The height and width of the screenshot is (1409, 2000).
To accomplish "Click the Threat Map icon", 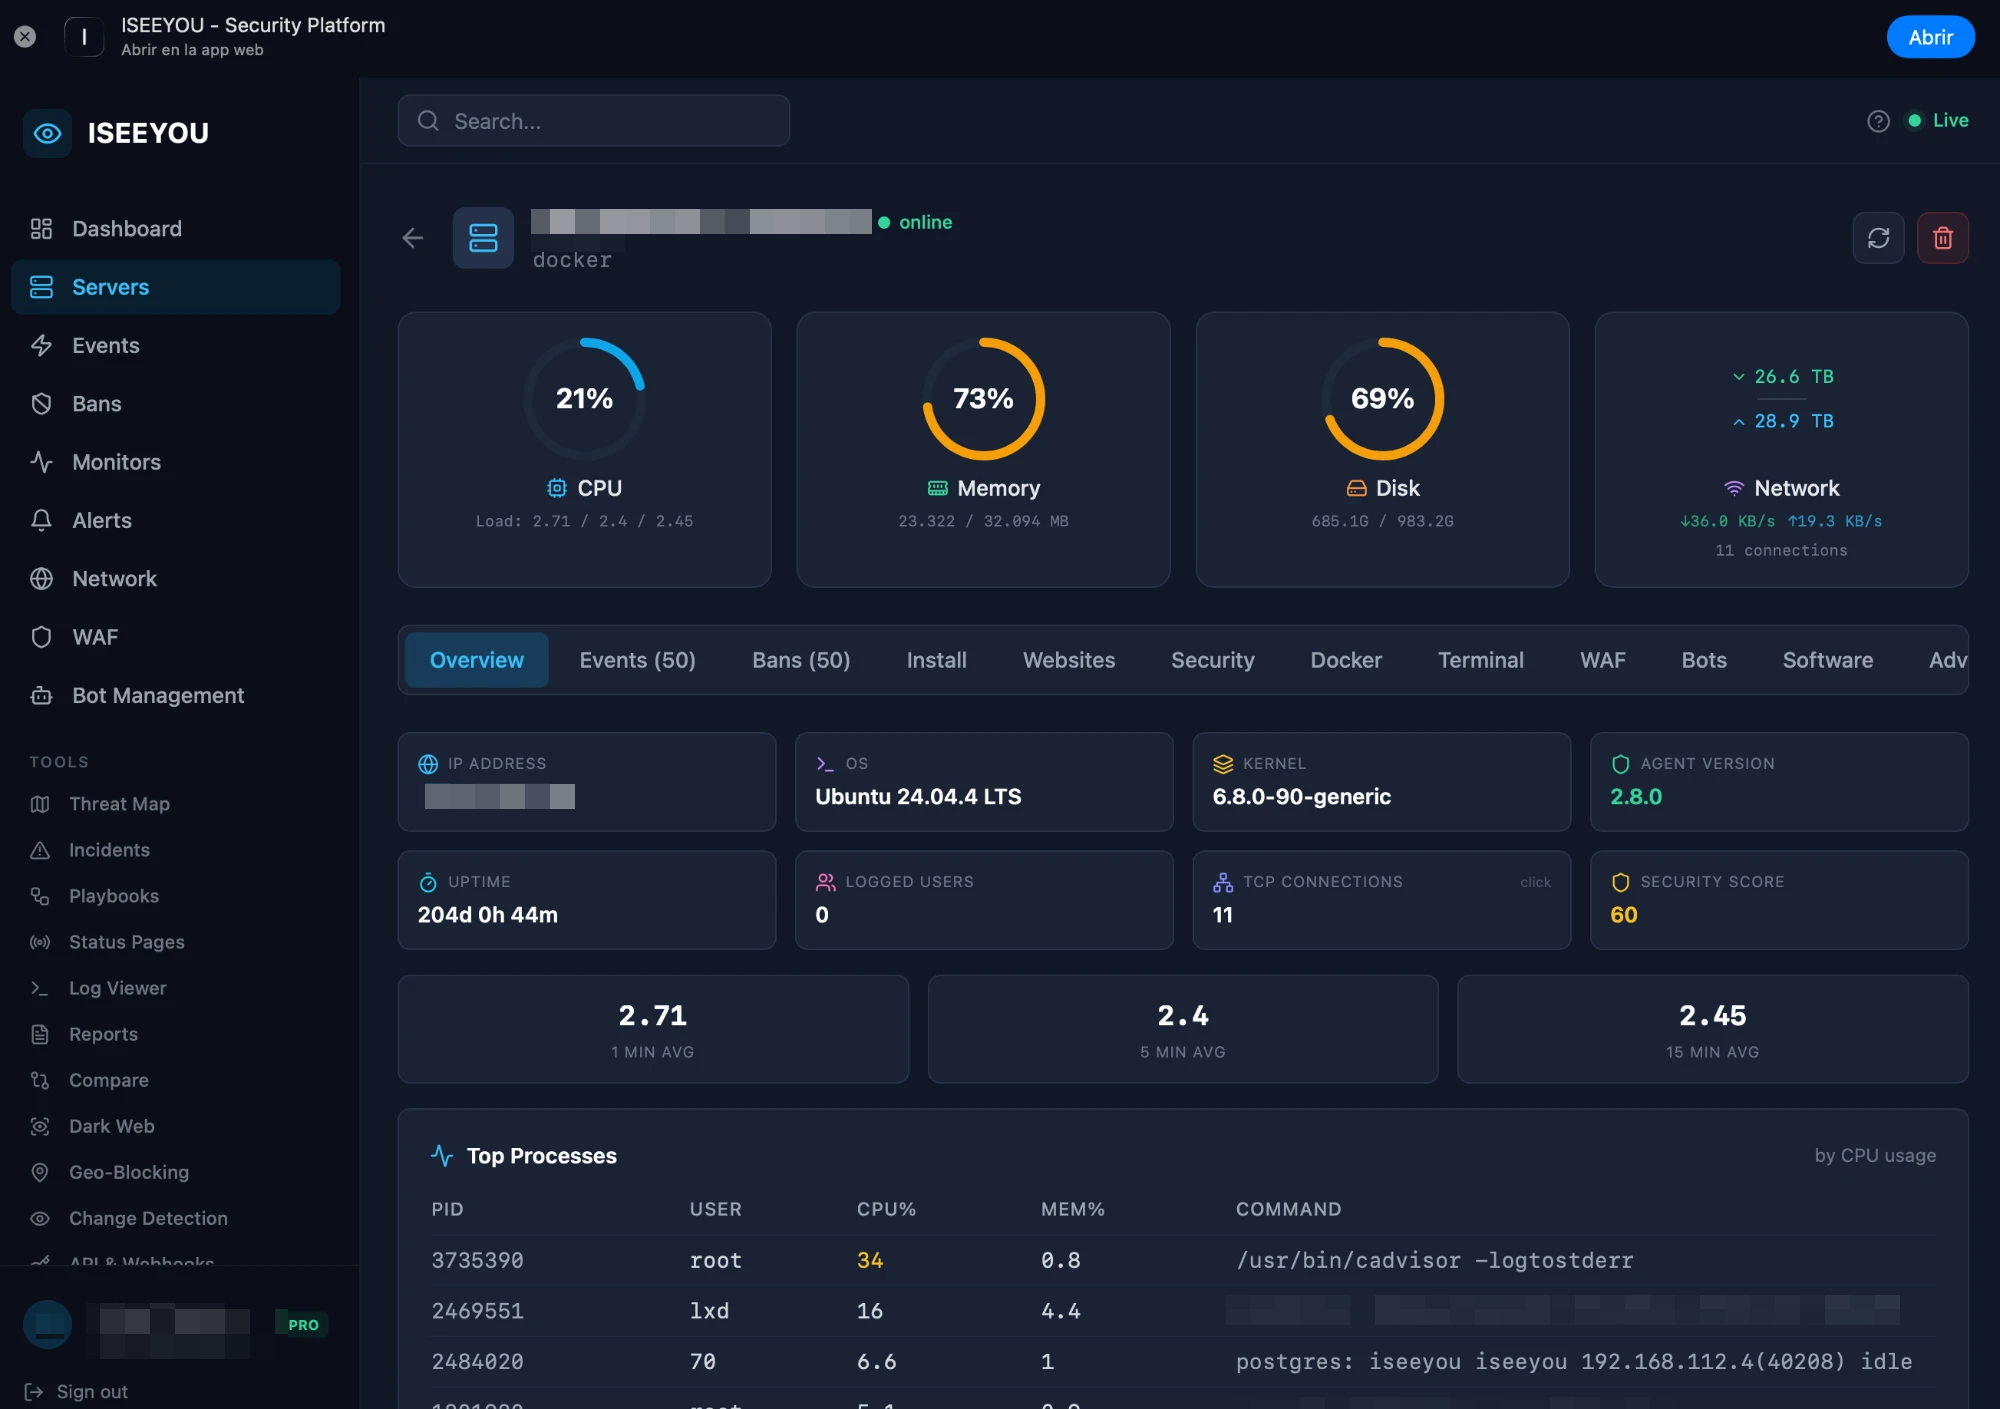I will pyautogui.click(x=40, y=804).
